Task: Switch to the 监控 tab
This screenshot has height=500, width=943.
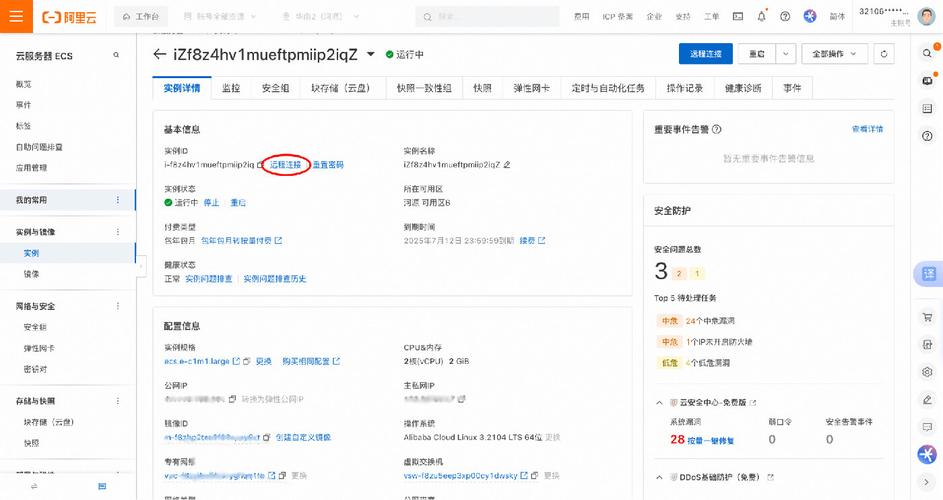Action: coord(231,88)
